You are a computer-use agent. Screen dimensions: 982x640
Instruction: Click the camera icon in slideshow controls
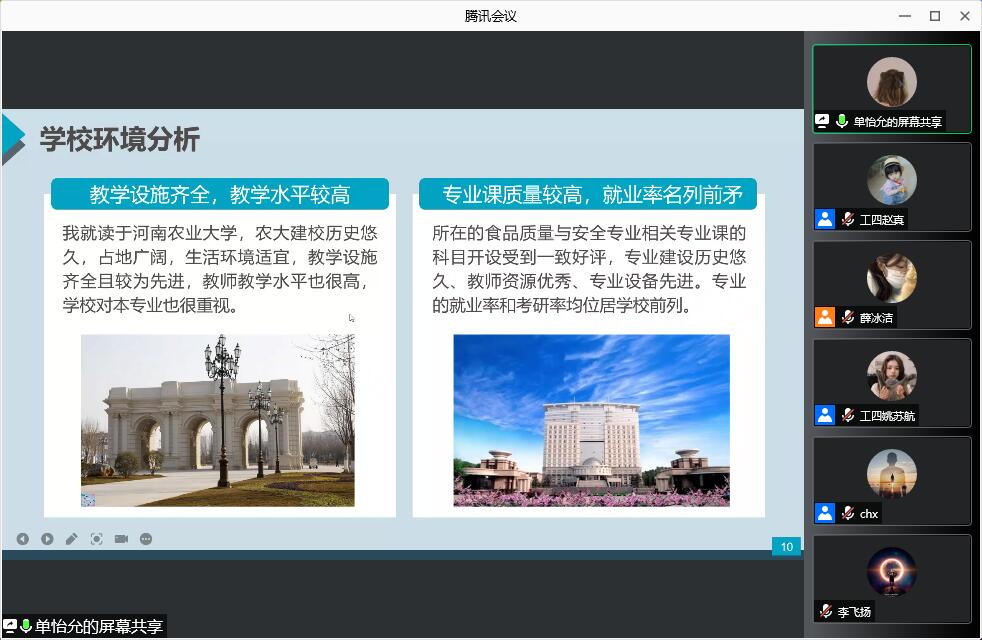pyautogui.click(x=121, y=539)
